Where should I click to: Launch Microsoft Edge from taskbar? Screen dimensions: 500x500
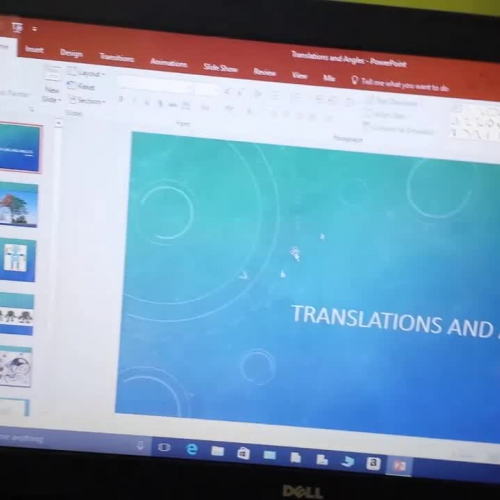point(192,449)
